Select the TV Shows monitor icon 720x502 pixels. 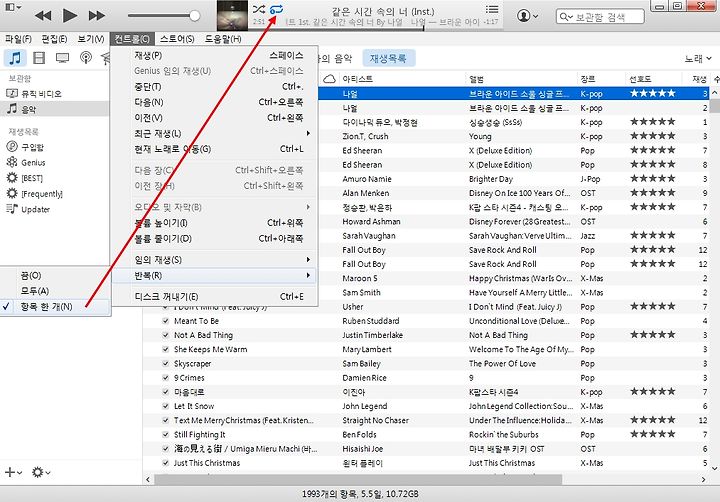pyautogui.click(x=62, y=58)
